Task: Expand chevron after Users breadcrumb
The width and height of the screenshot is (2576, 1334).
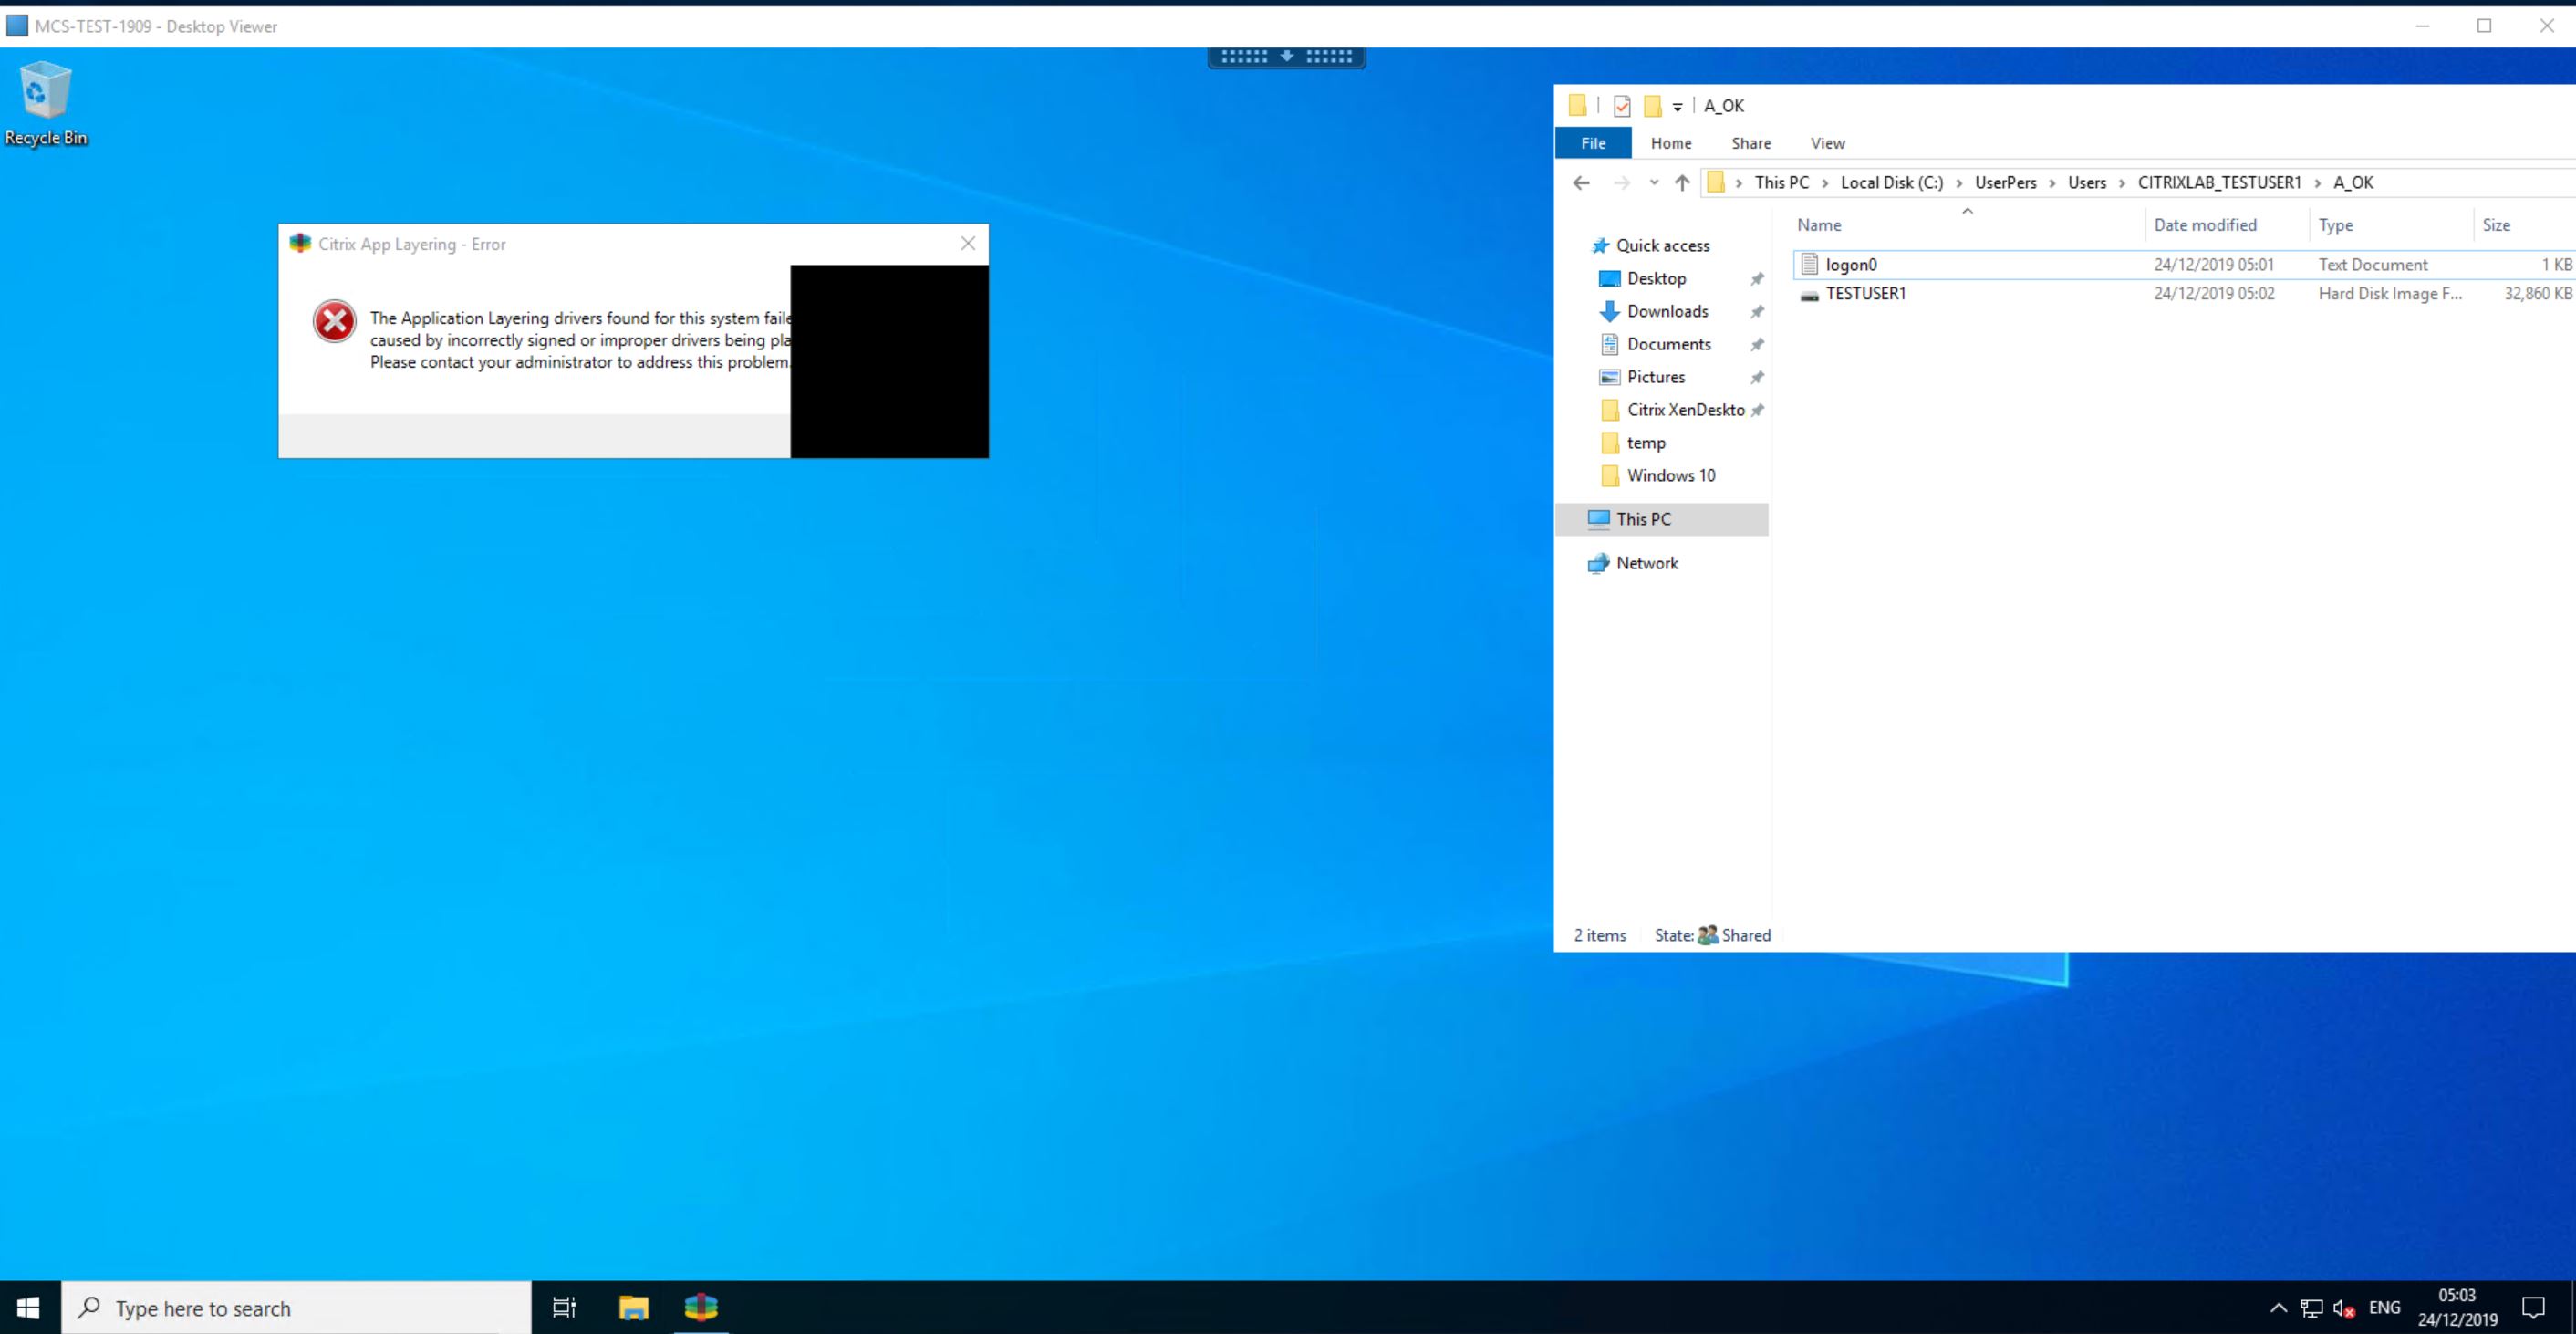Action: point(2122,183)
